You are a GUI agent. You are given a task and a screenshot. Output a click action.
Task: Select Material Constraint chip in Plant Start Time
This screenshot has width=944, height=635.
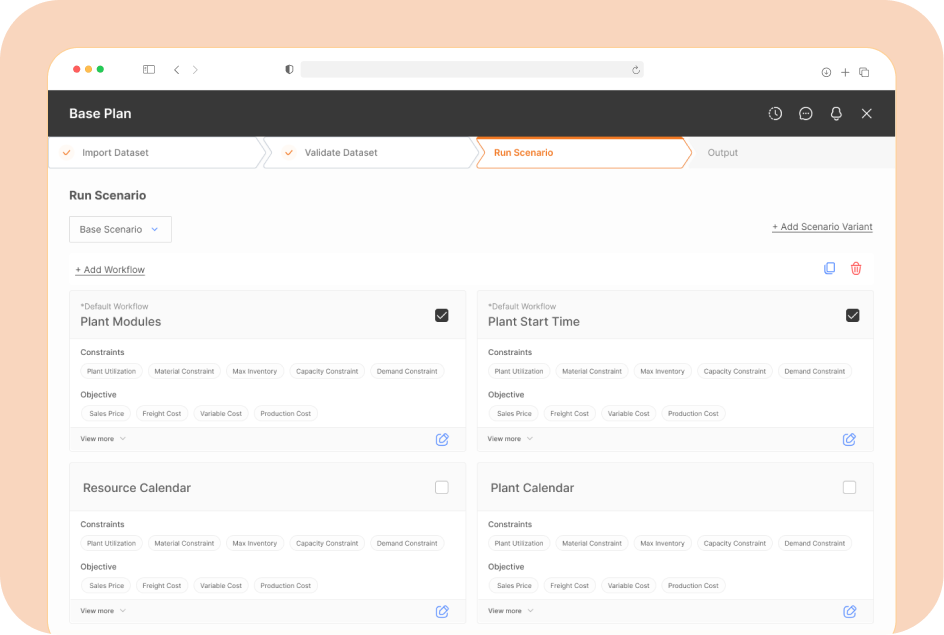point(592,371)
